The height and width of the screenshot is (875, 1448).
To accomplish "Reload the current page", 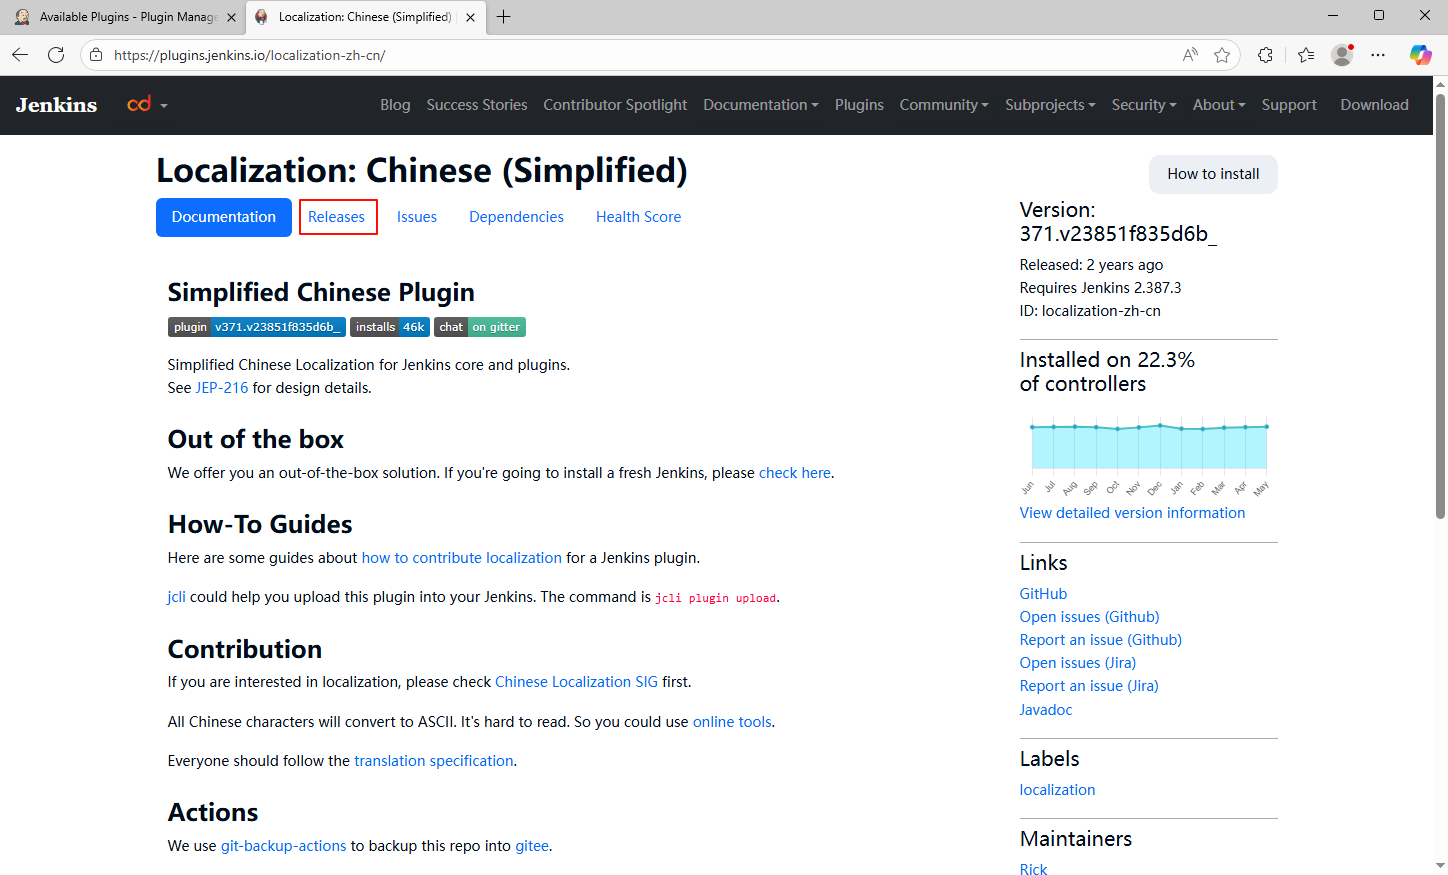I will (x=56, y=55).
